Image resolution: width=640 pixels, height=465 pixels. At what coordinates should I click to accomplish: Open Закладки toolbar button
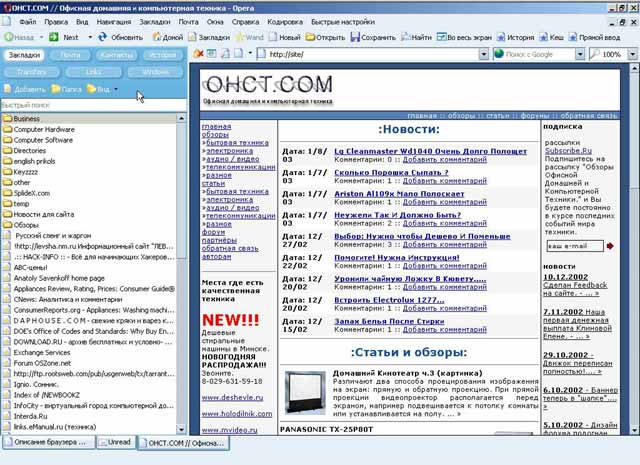[x=209, y=37]
